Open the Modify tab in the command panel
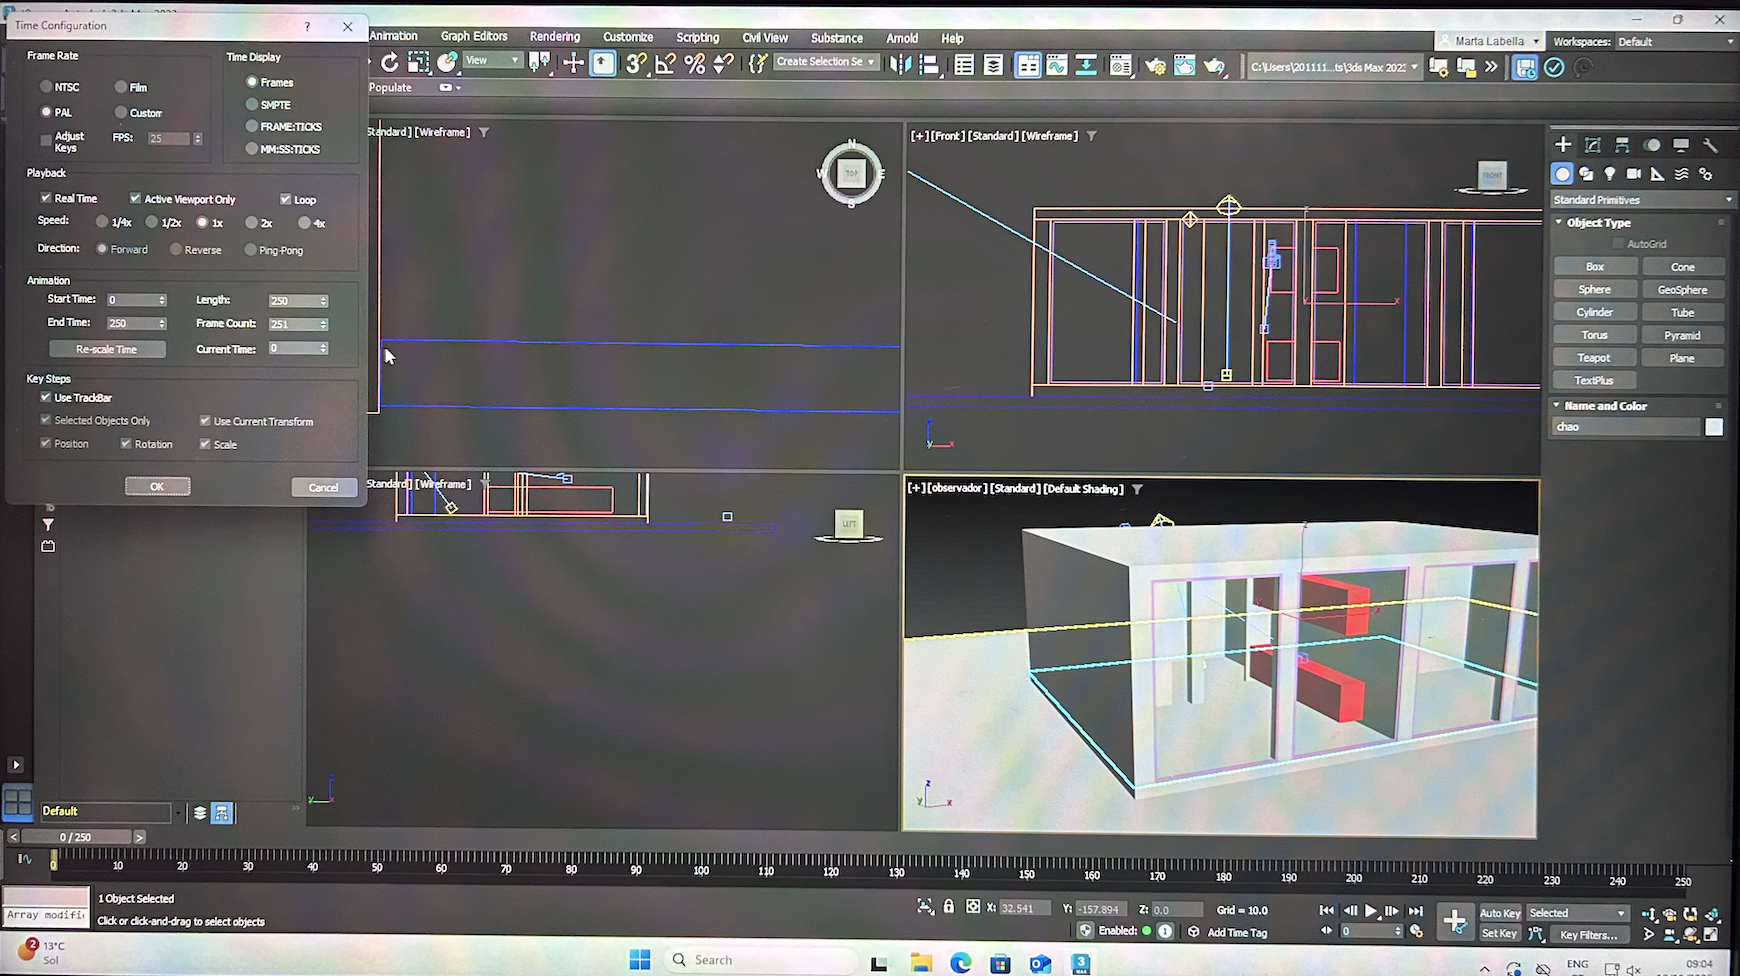1740x976 pixels. (1593, 146)
